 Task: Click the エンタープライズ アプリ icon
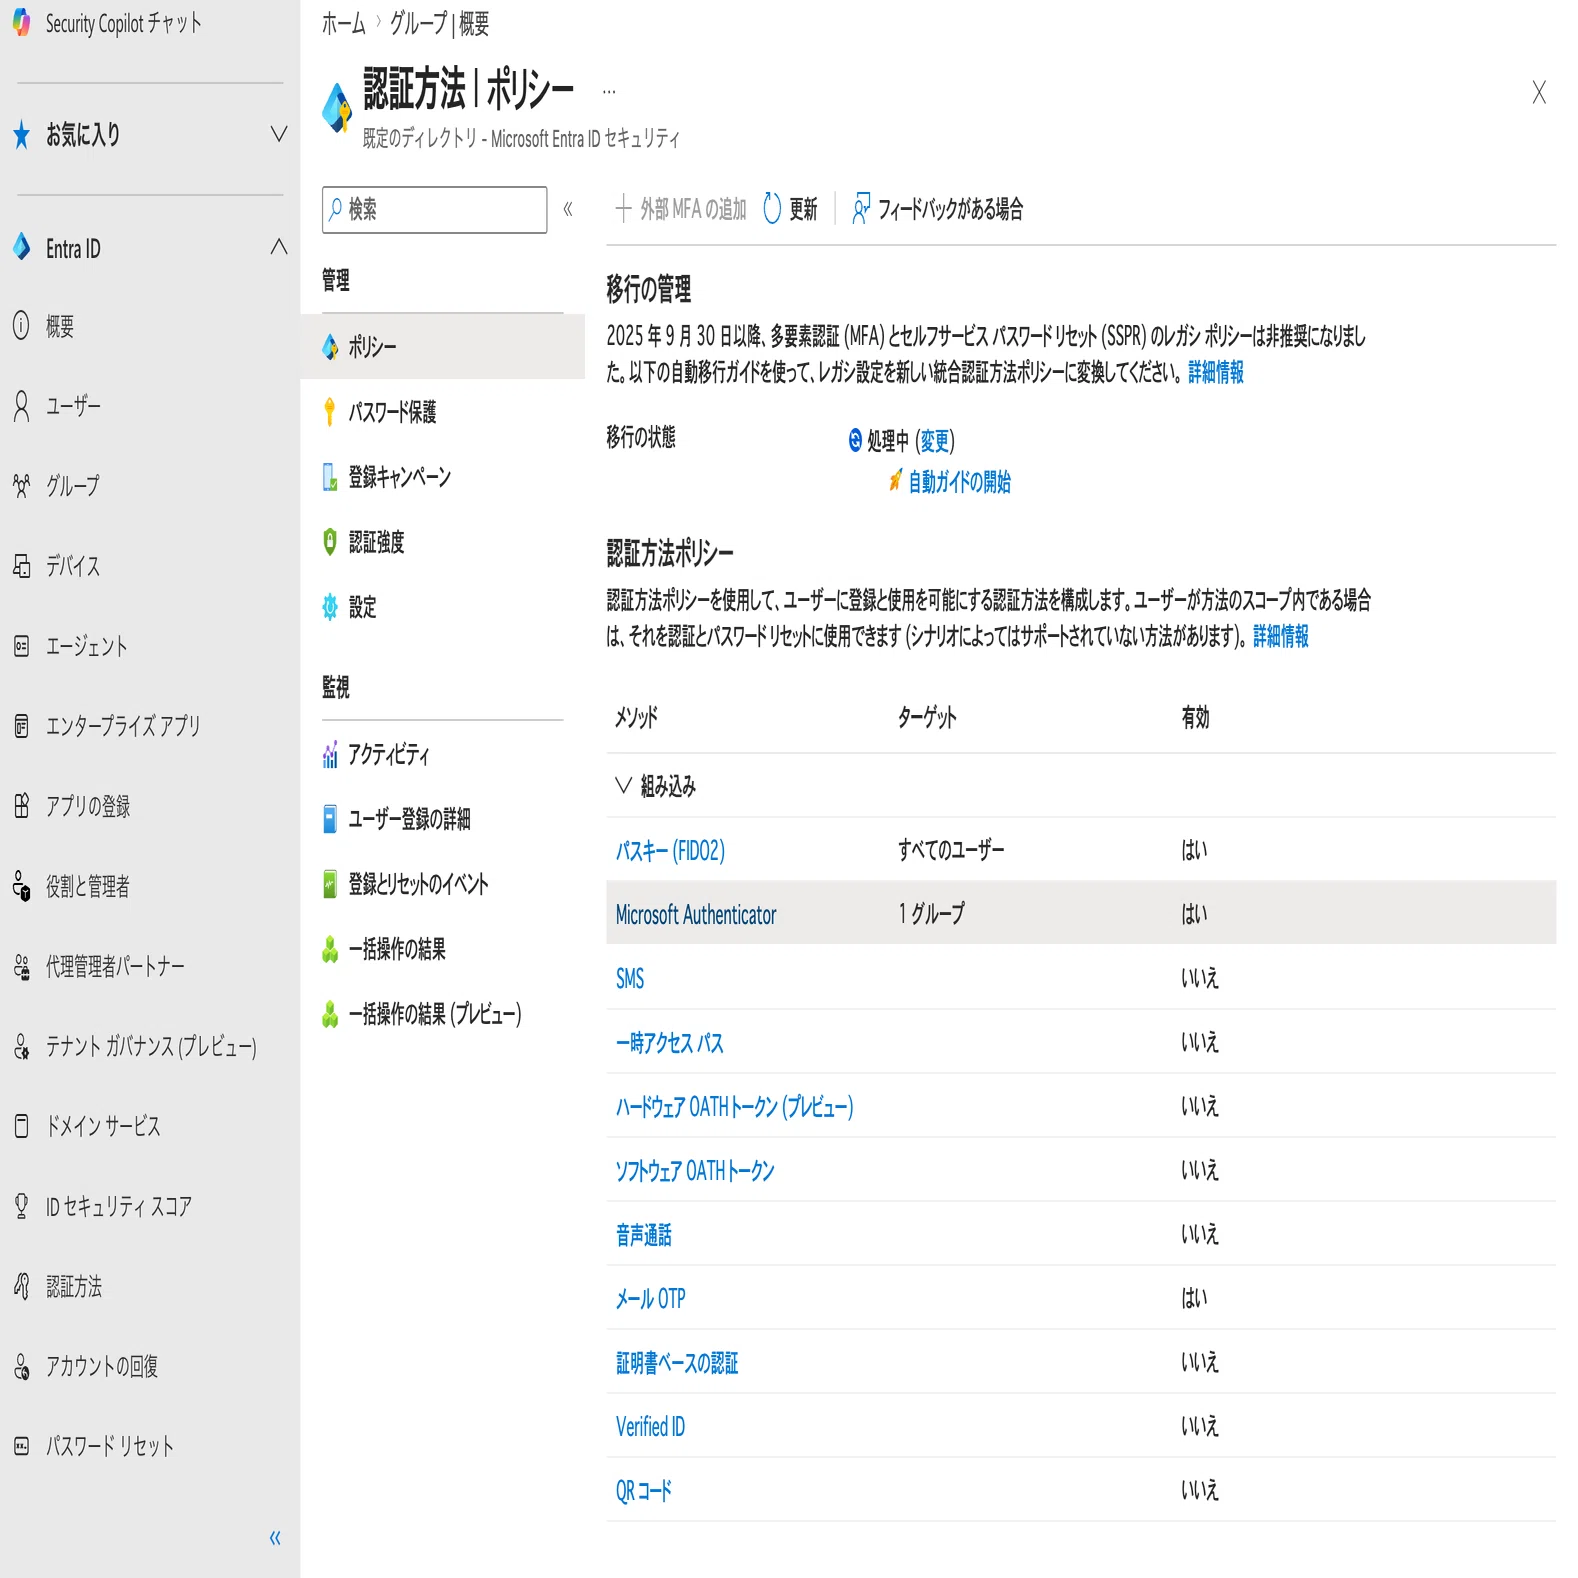point(21,726)
